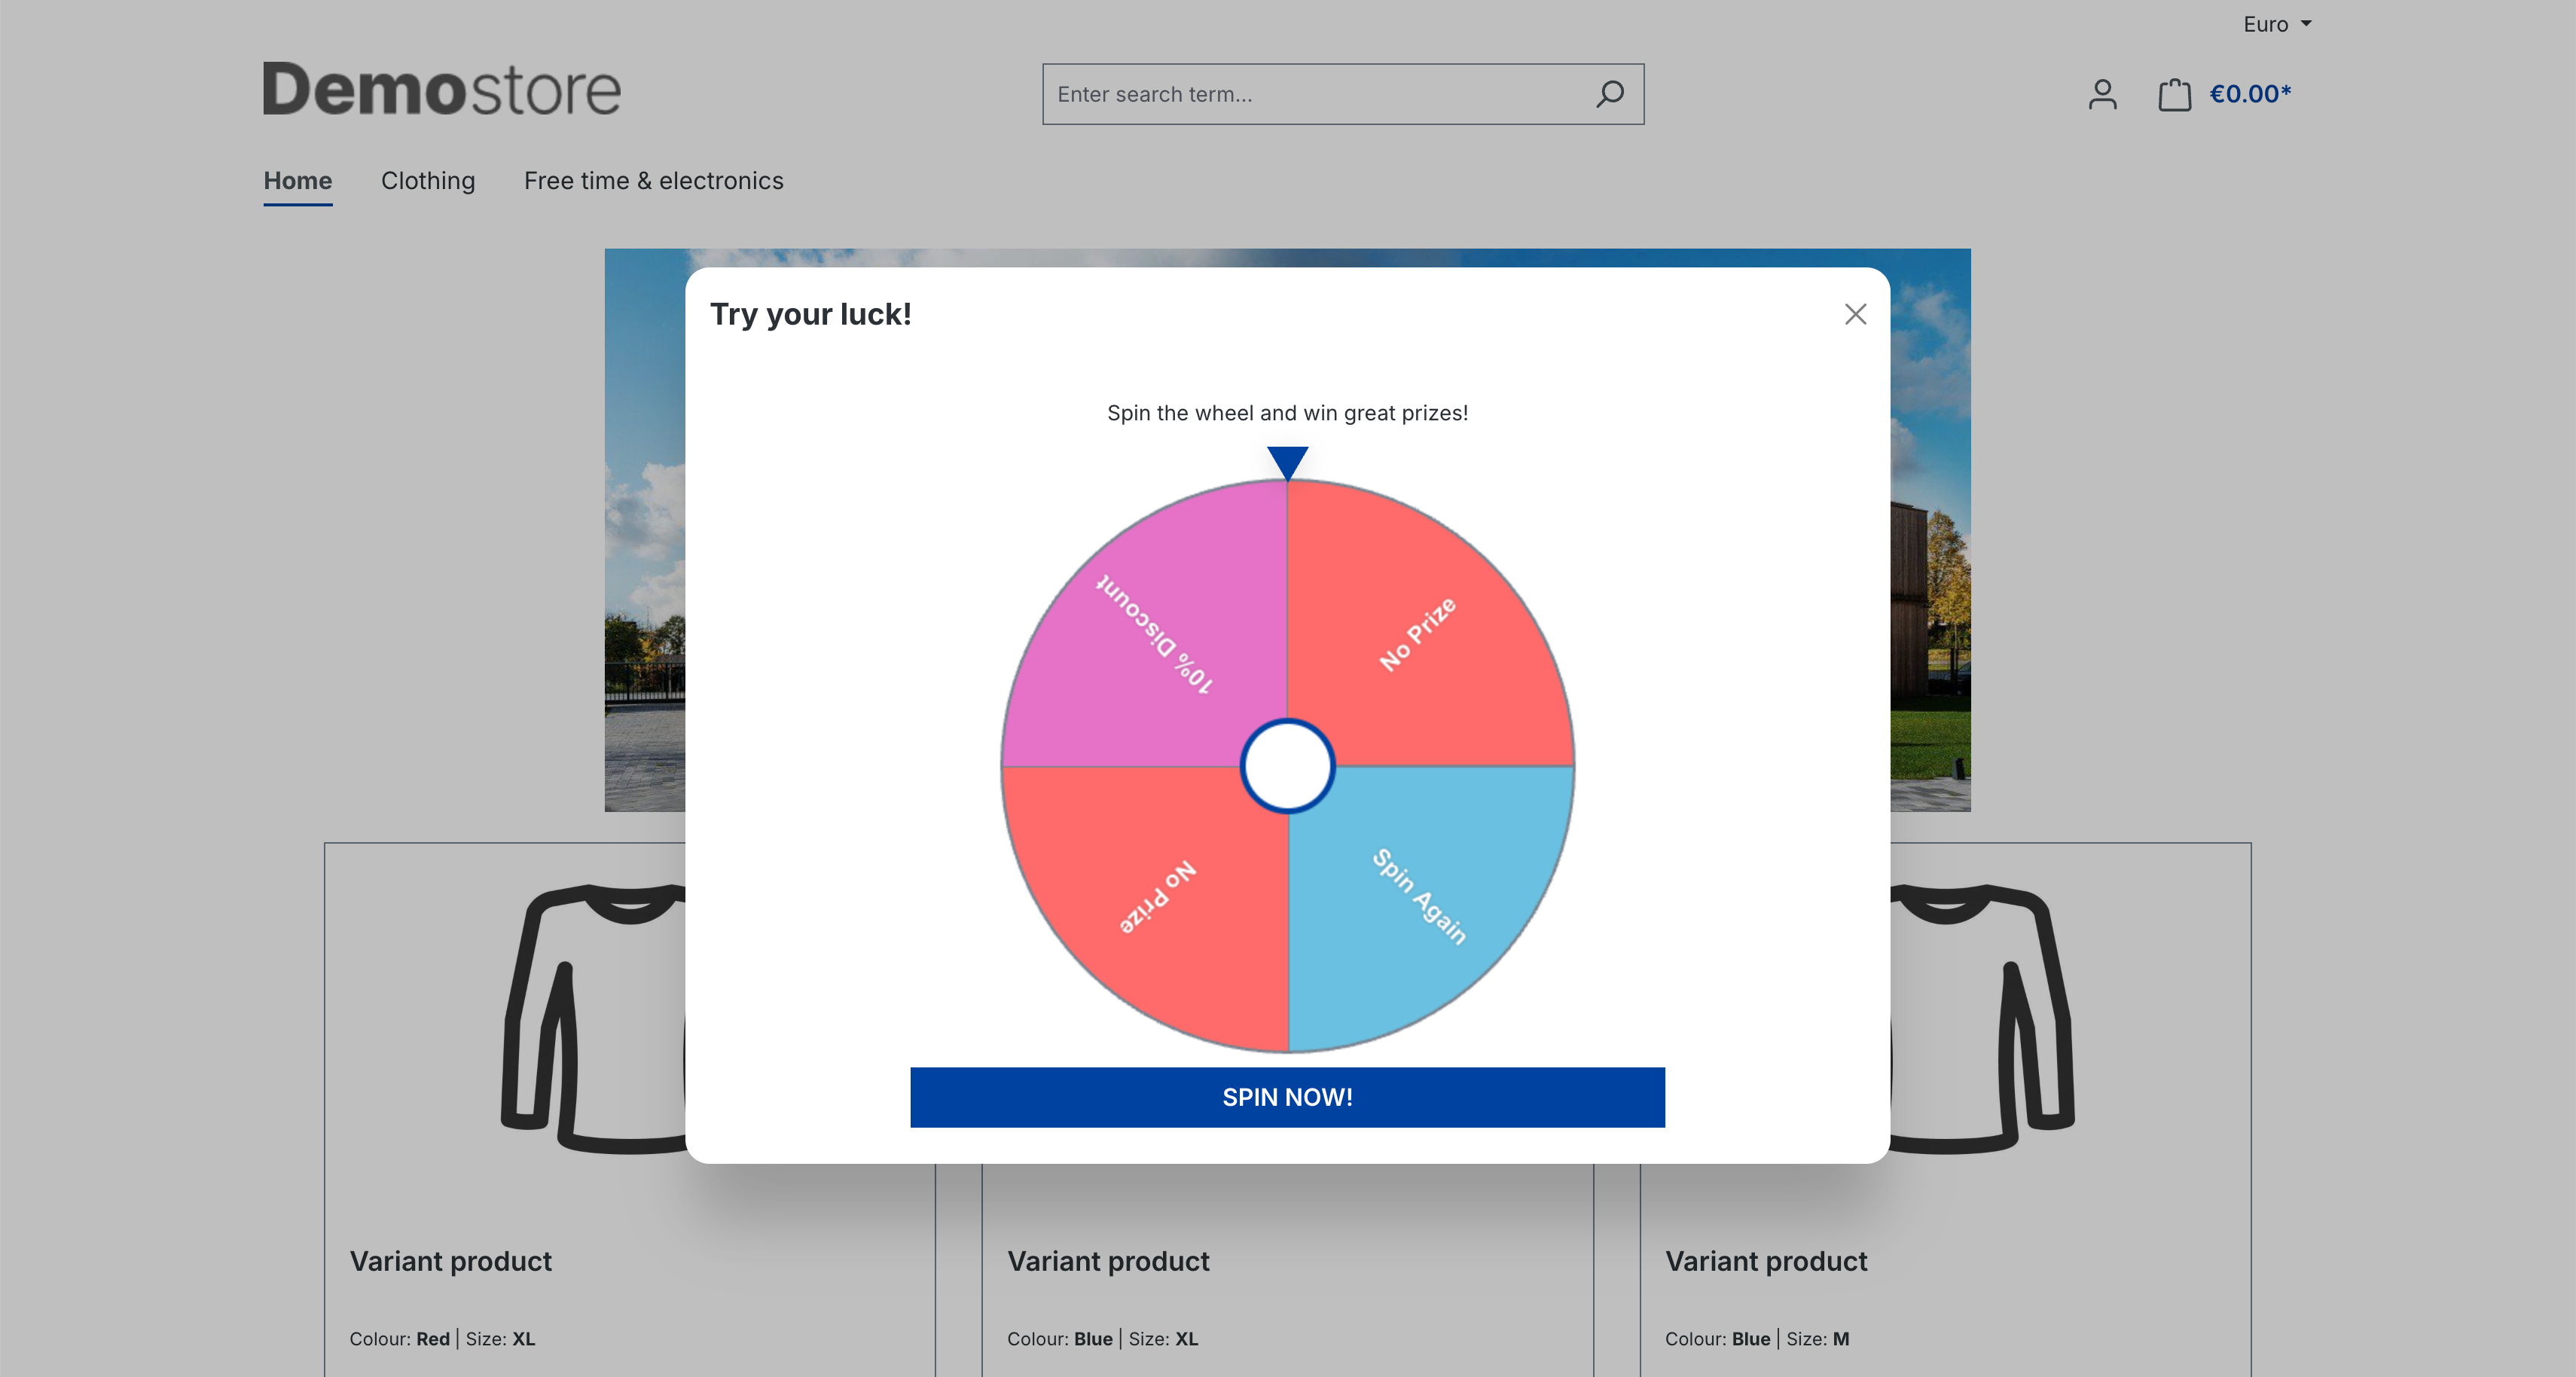The width and height of the screenshot is (2576, 1377).
Task: Open the Blue M Variant product title
Action: 1766,1261
